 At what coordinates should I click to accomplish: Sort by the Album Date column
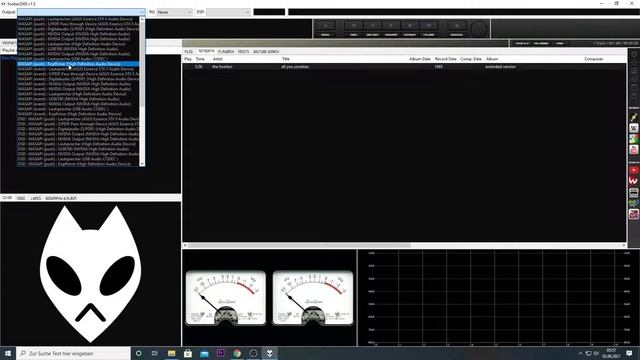[x=420, y=59]
